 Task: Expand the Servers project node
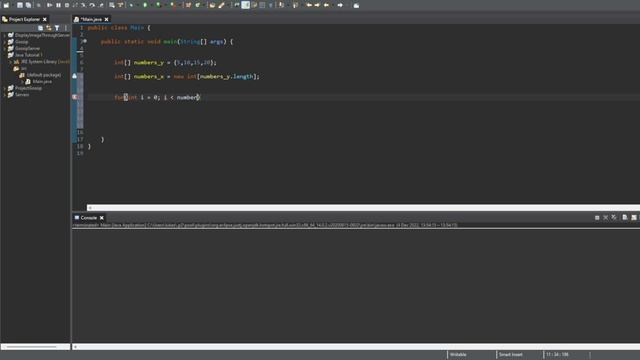tap(5, 95)
